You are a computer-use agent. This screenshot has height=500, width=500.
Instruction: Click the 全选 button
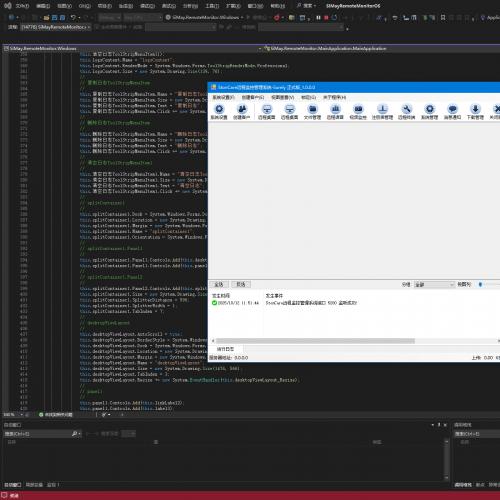click(x=219, y=284)
